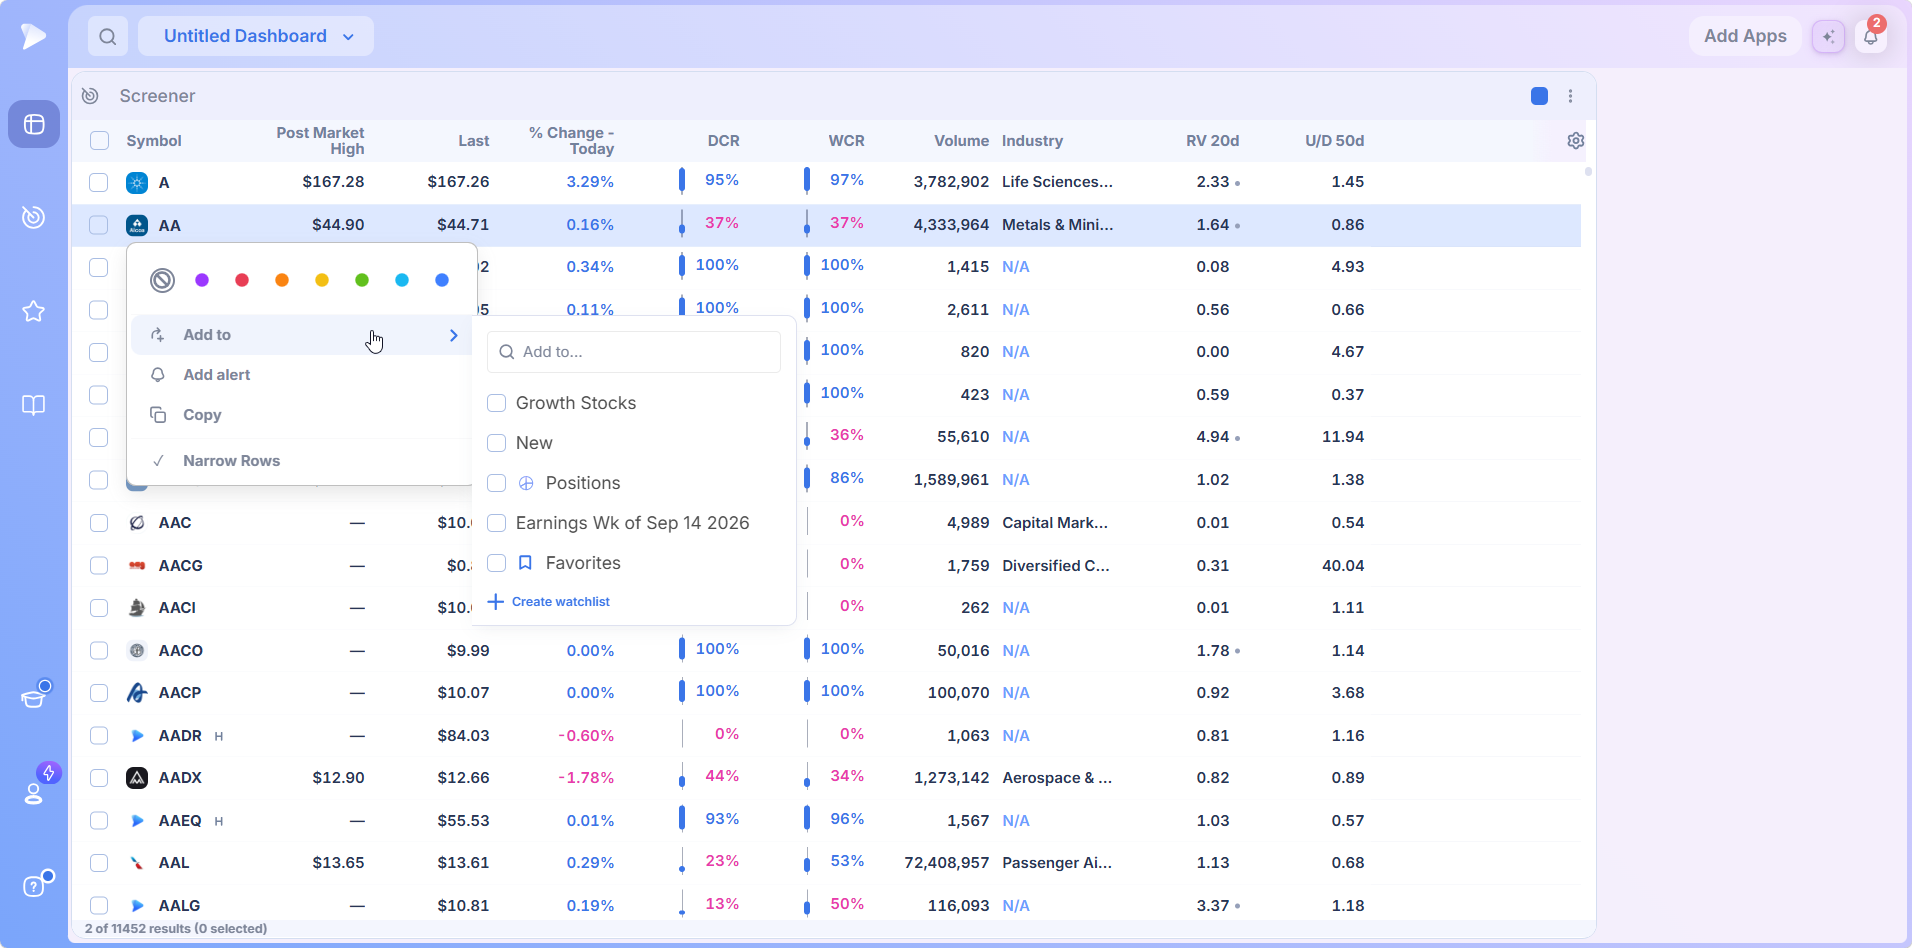The image size is (1912, 948).
Task: Open the help question mark icon
Action: pyautogui.click(x=34, y=886)
